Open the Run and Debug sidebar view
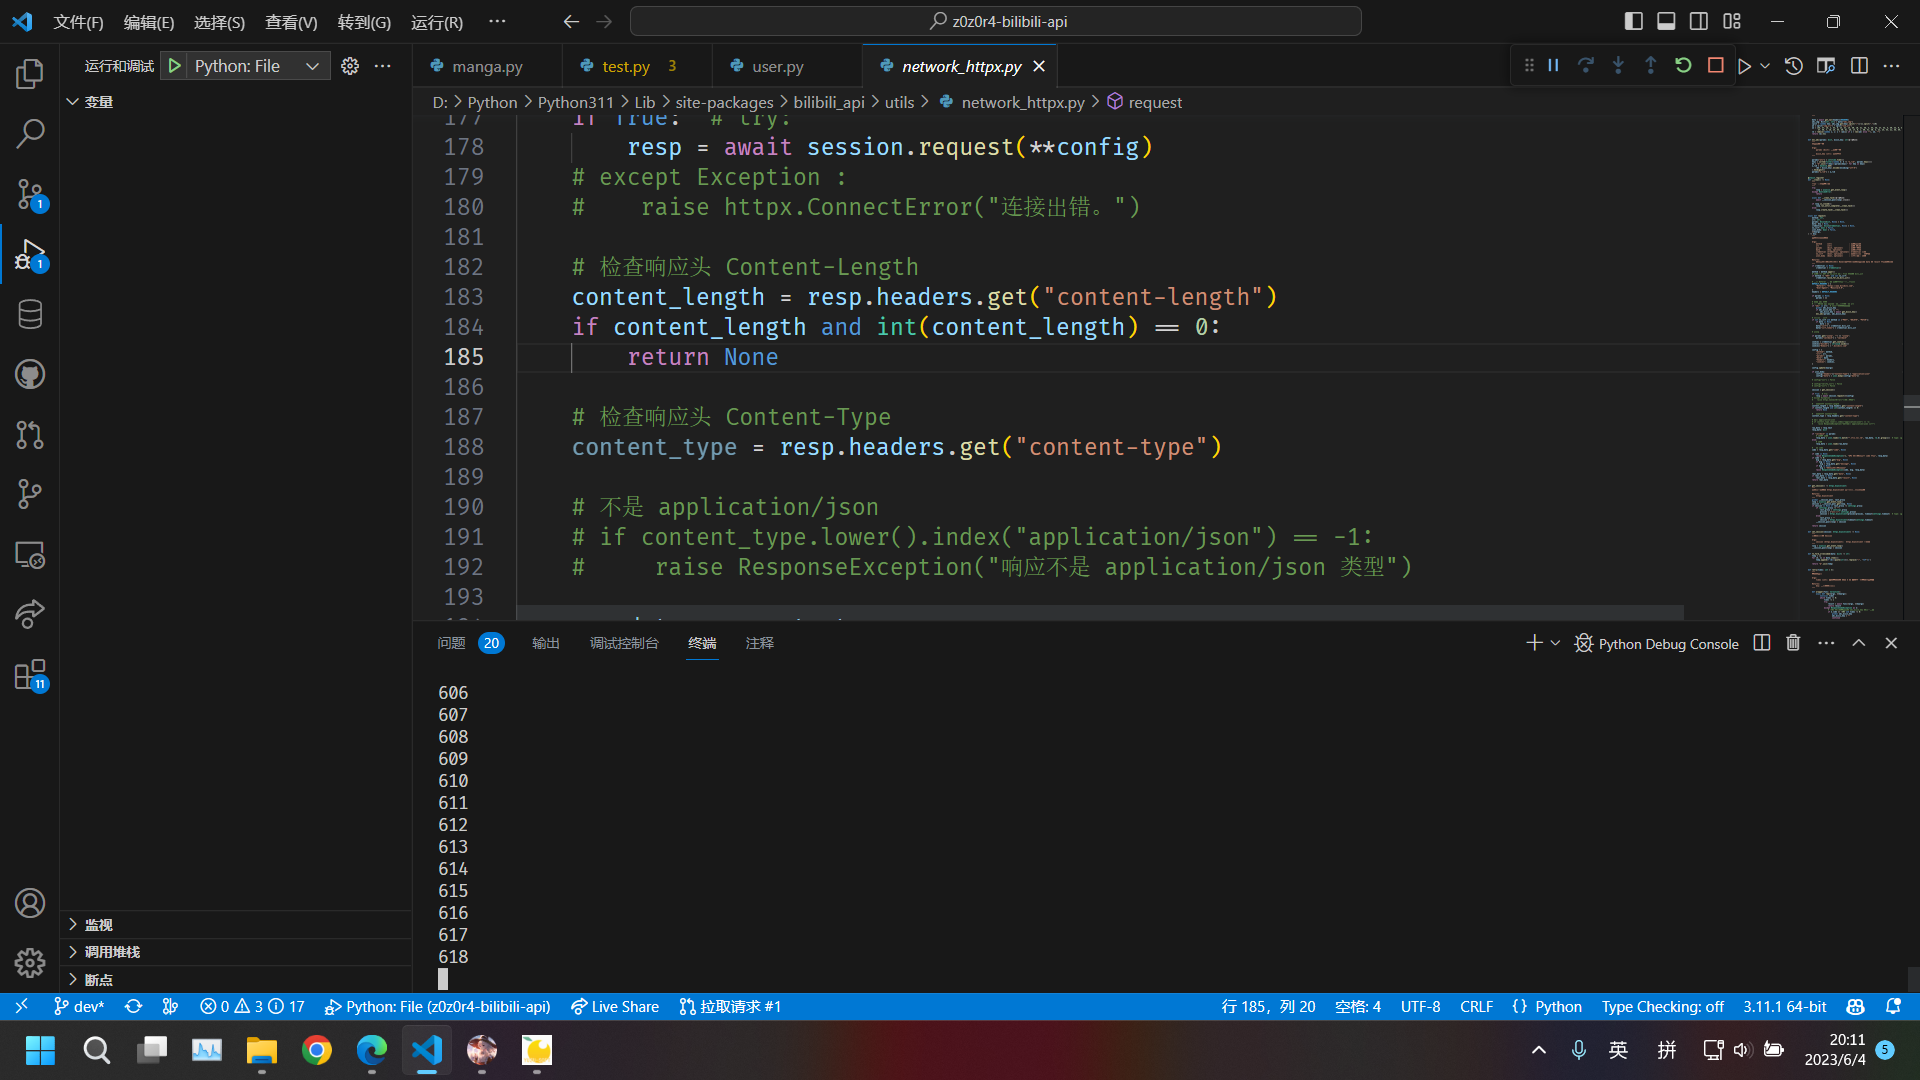The width and height of the screenshot is (1920, 1080). pyautogui.click(x=29, y=254)
